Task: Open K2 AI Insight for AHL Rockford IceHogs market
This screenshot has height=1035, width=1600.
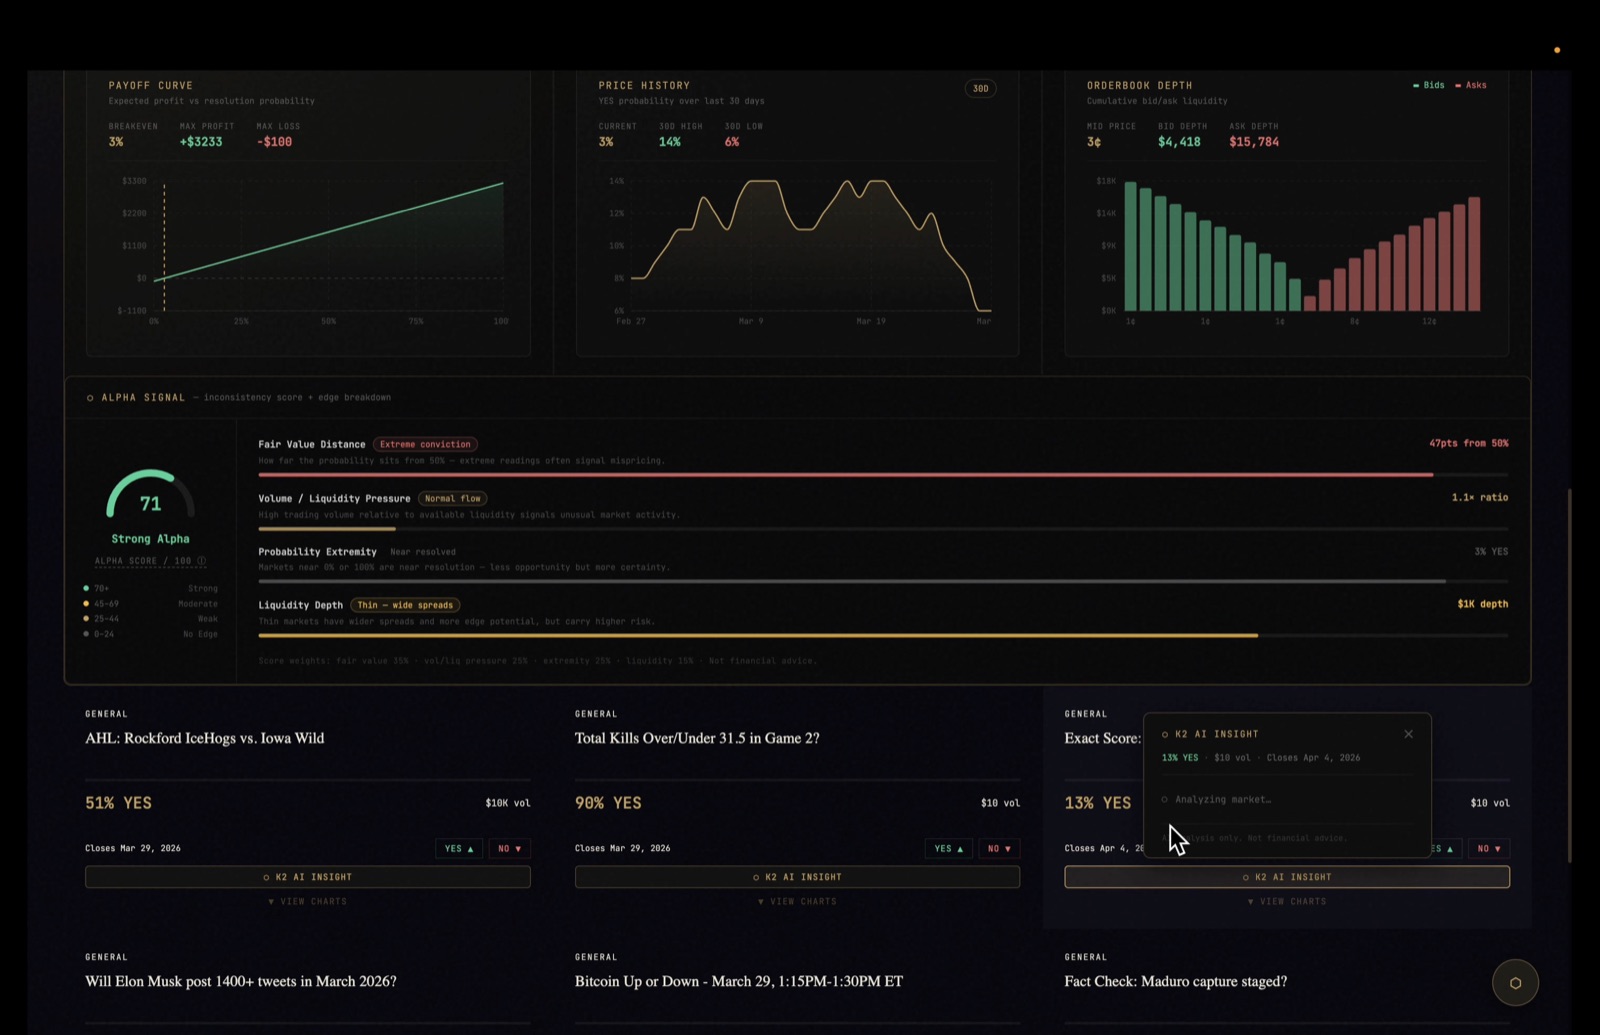Action: point(308,877)
